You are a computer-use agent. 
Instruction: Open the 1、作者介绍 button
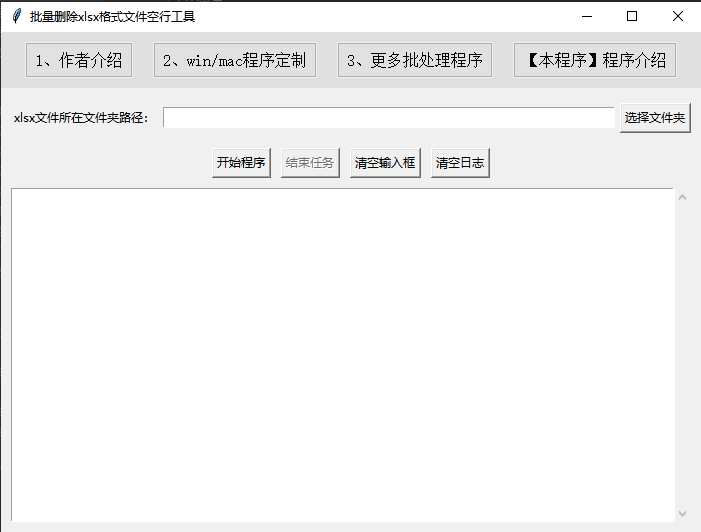click(x=79, y=60)
